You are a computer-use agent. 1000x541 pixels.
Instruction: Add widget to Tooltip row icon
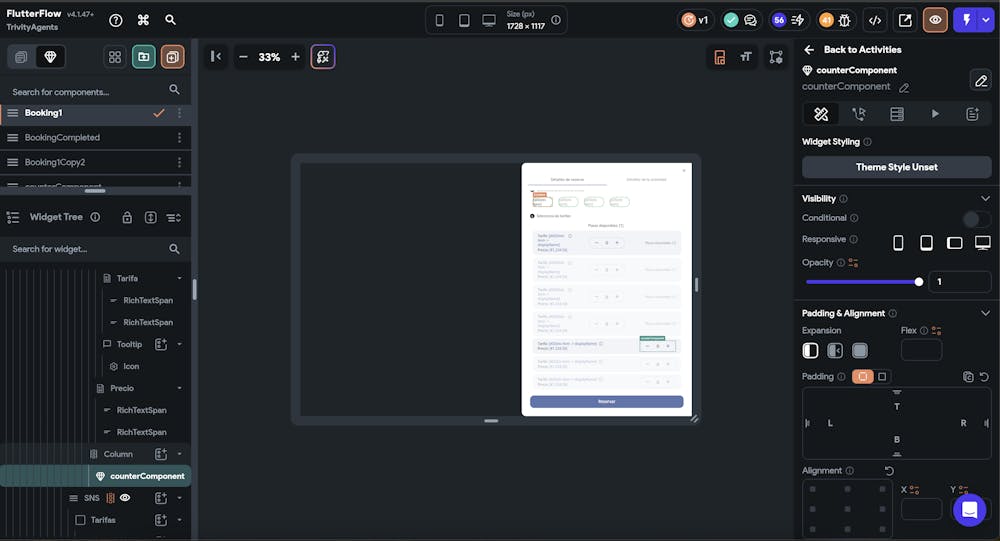pyautogui.click(x=161, y=345)
